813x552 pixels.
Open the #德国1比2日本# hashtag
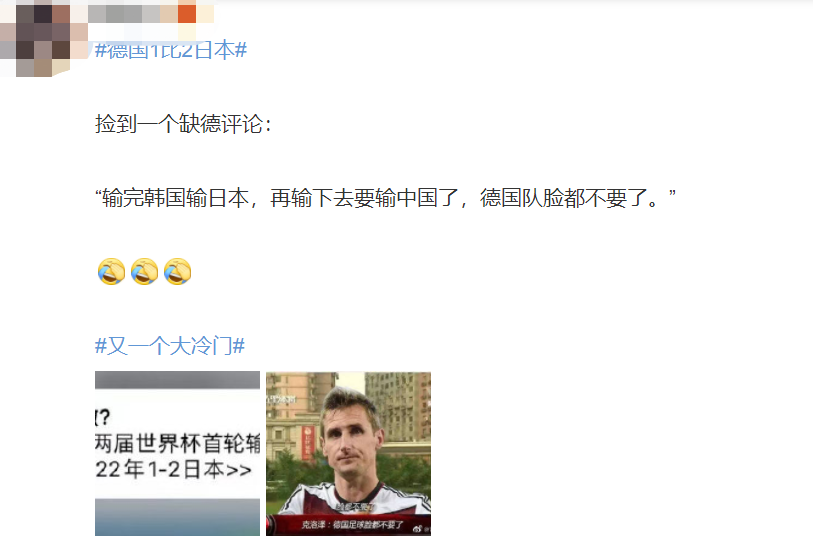[171, 50]
